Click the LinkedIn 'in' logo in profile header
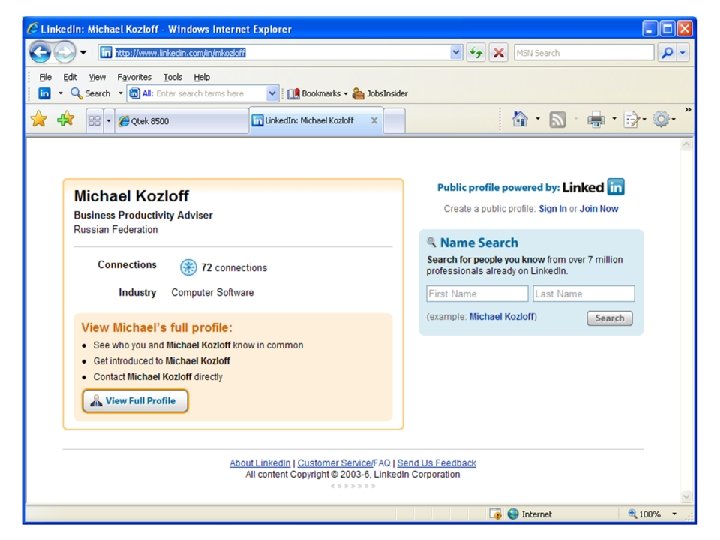Viewport: 720px width, 540px height. [x=616, y=187]
